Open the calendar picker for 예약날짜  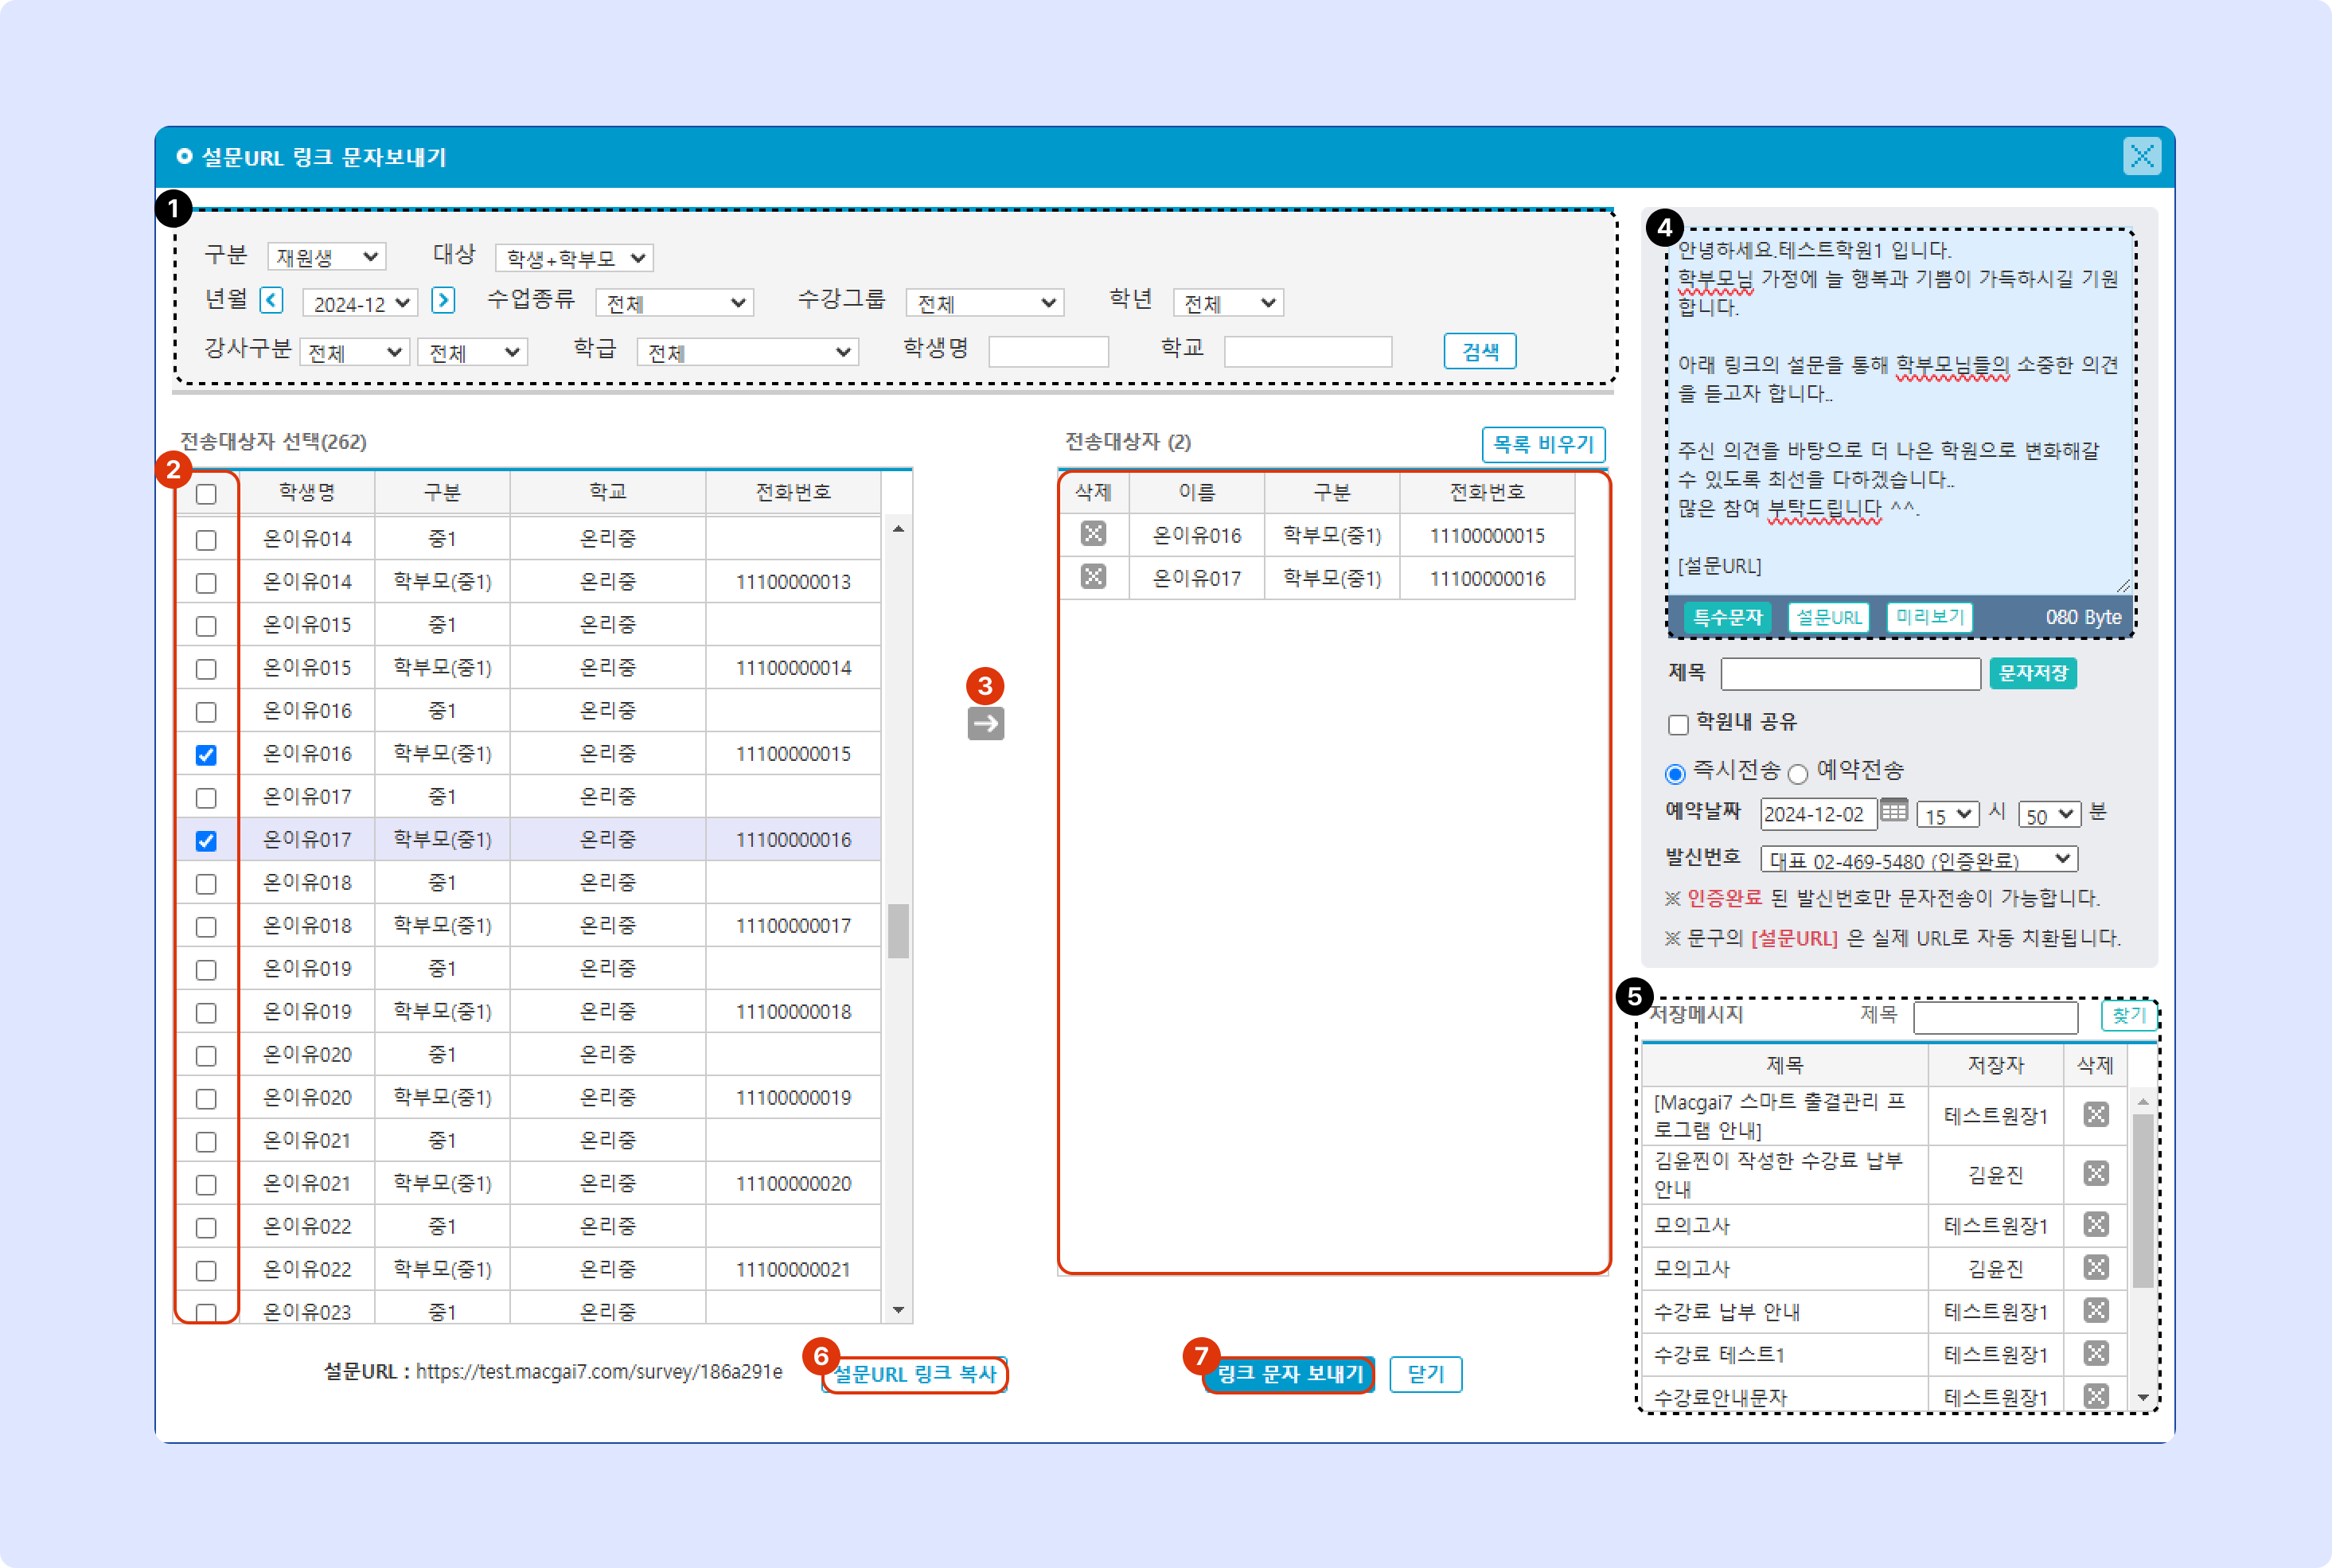pos(1893,811)
